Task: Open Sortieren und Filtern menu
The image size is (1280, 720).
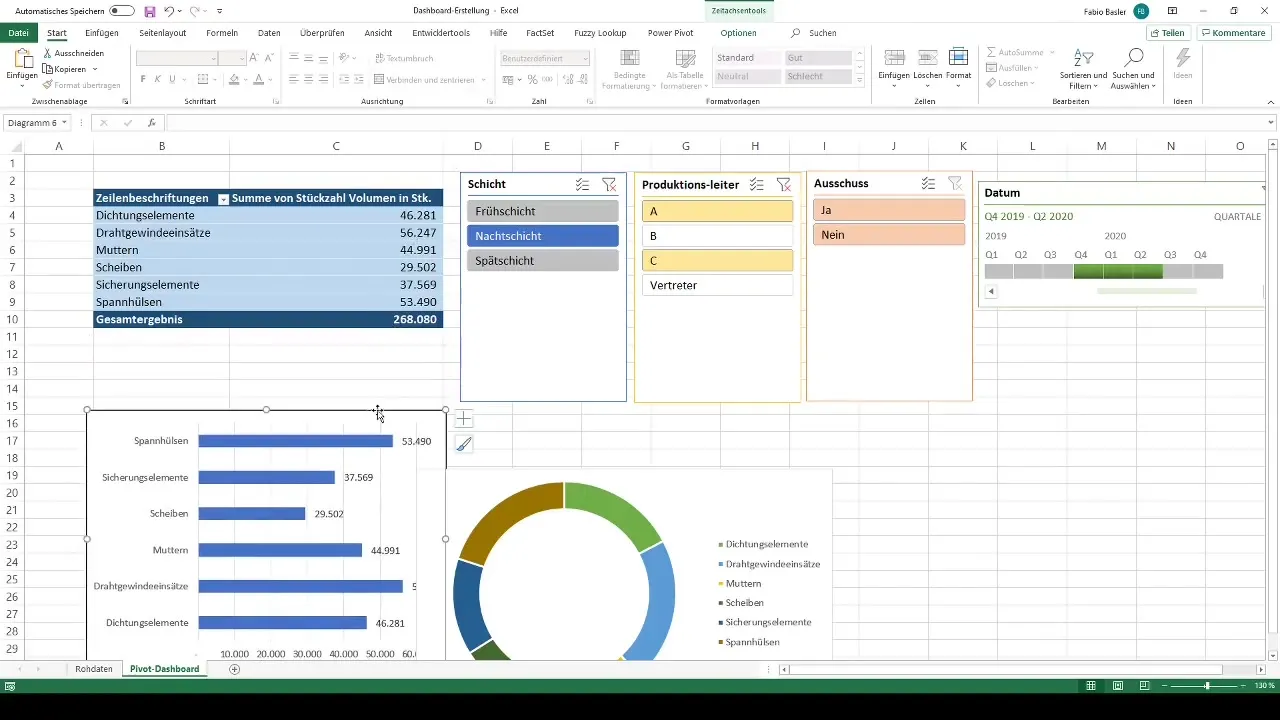Action: click(x=1083, y=68)
